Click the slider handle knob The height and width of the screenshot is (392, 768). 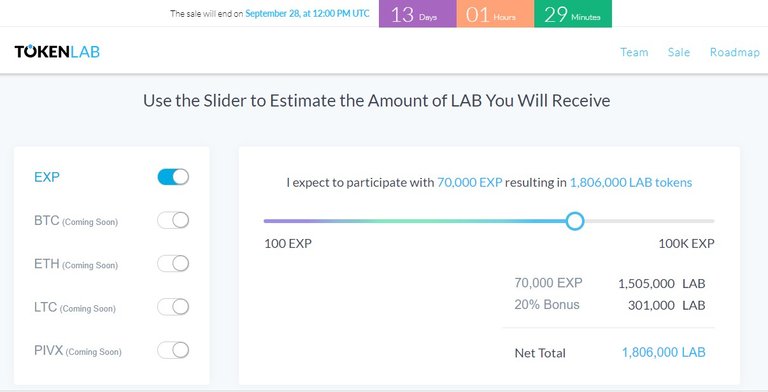(x=575, y=221)
